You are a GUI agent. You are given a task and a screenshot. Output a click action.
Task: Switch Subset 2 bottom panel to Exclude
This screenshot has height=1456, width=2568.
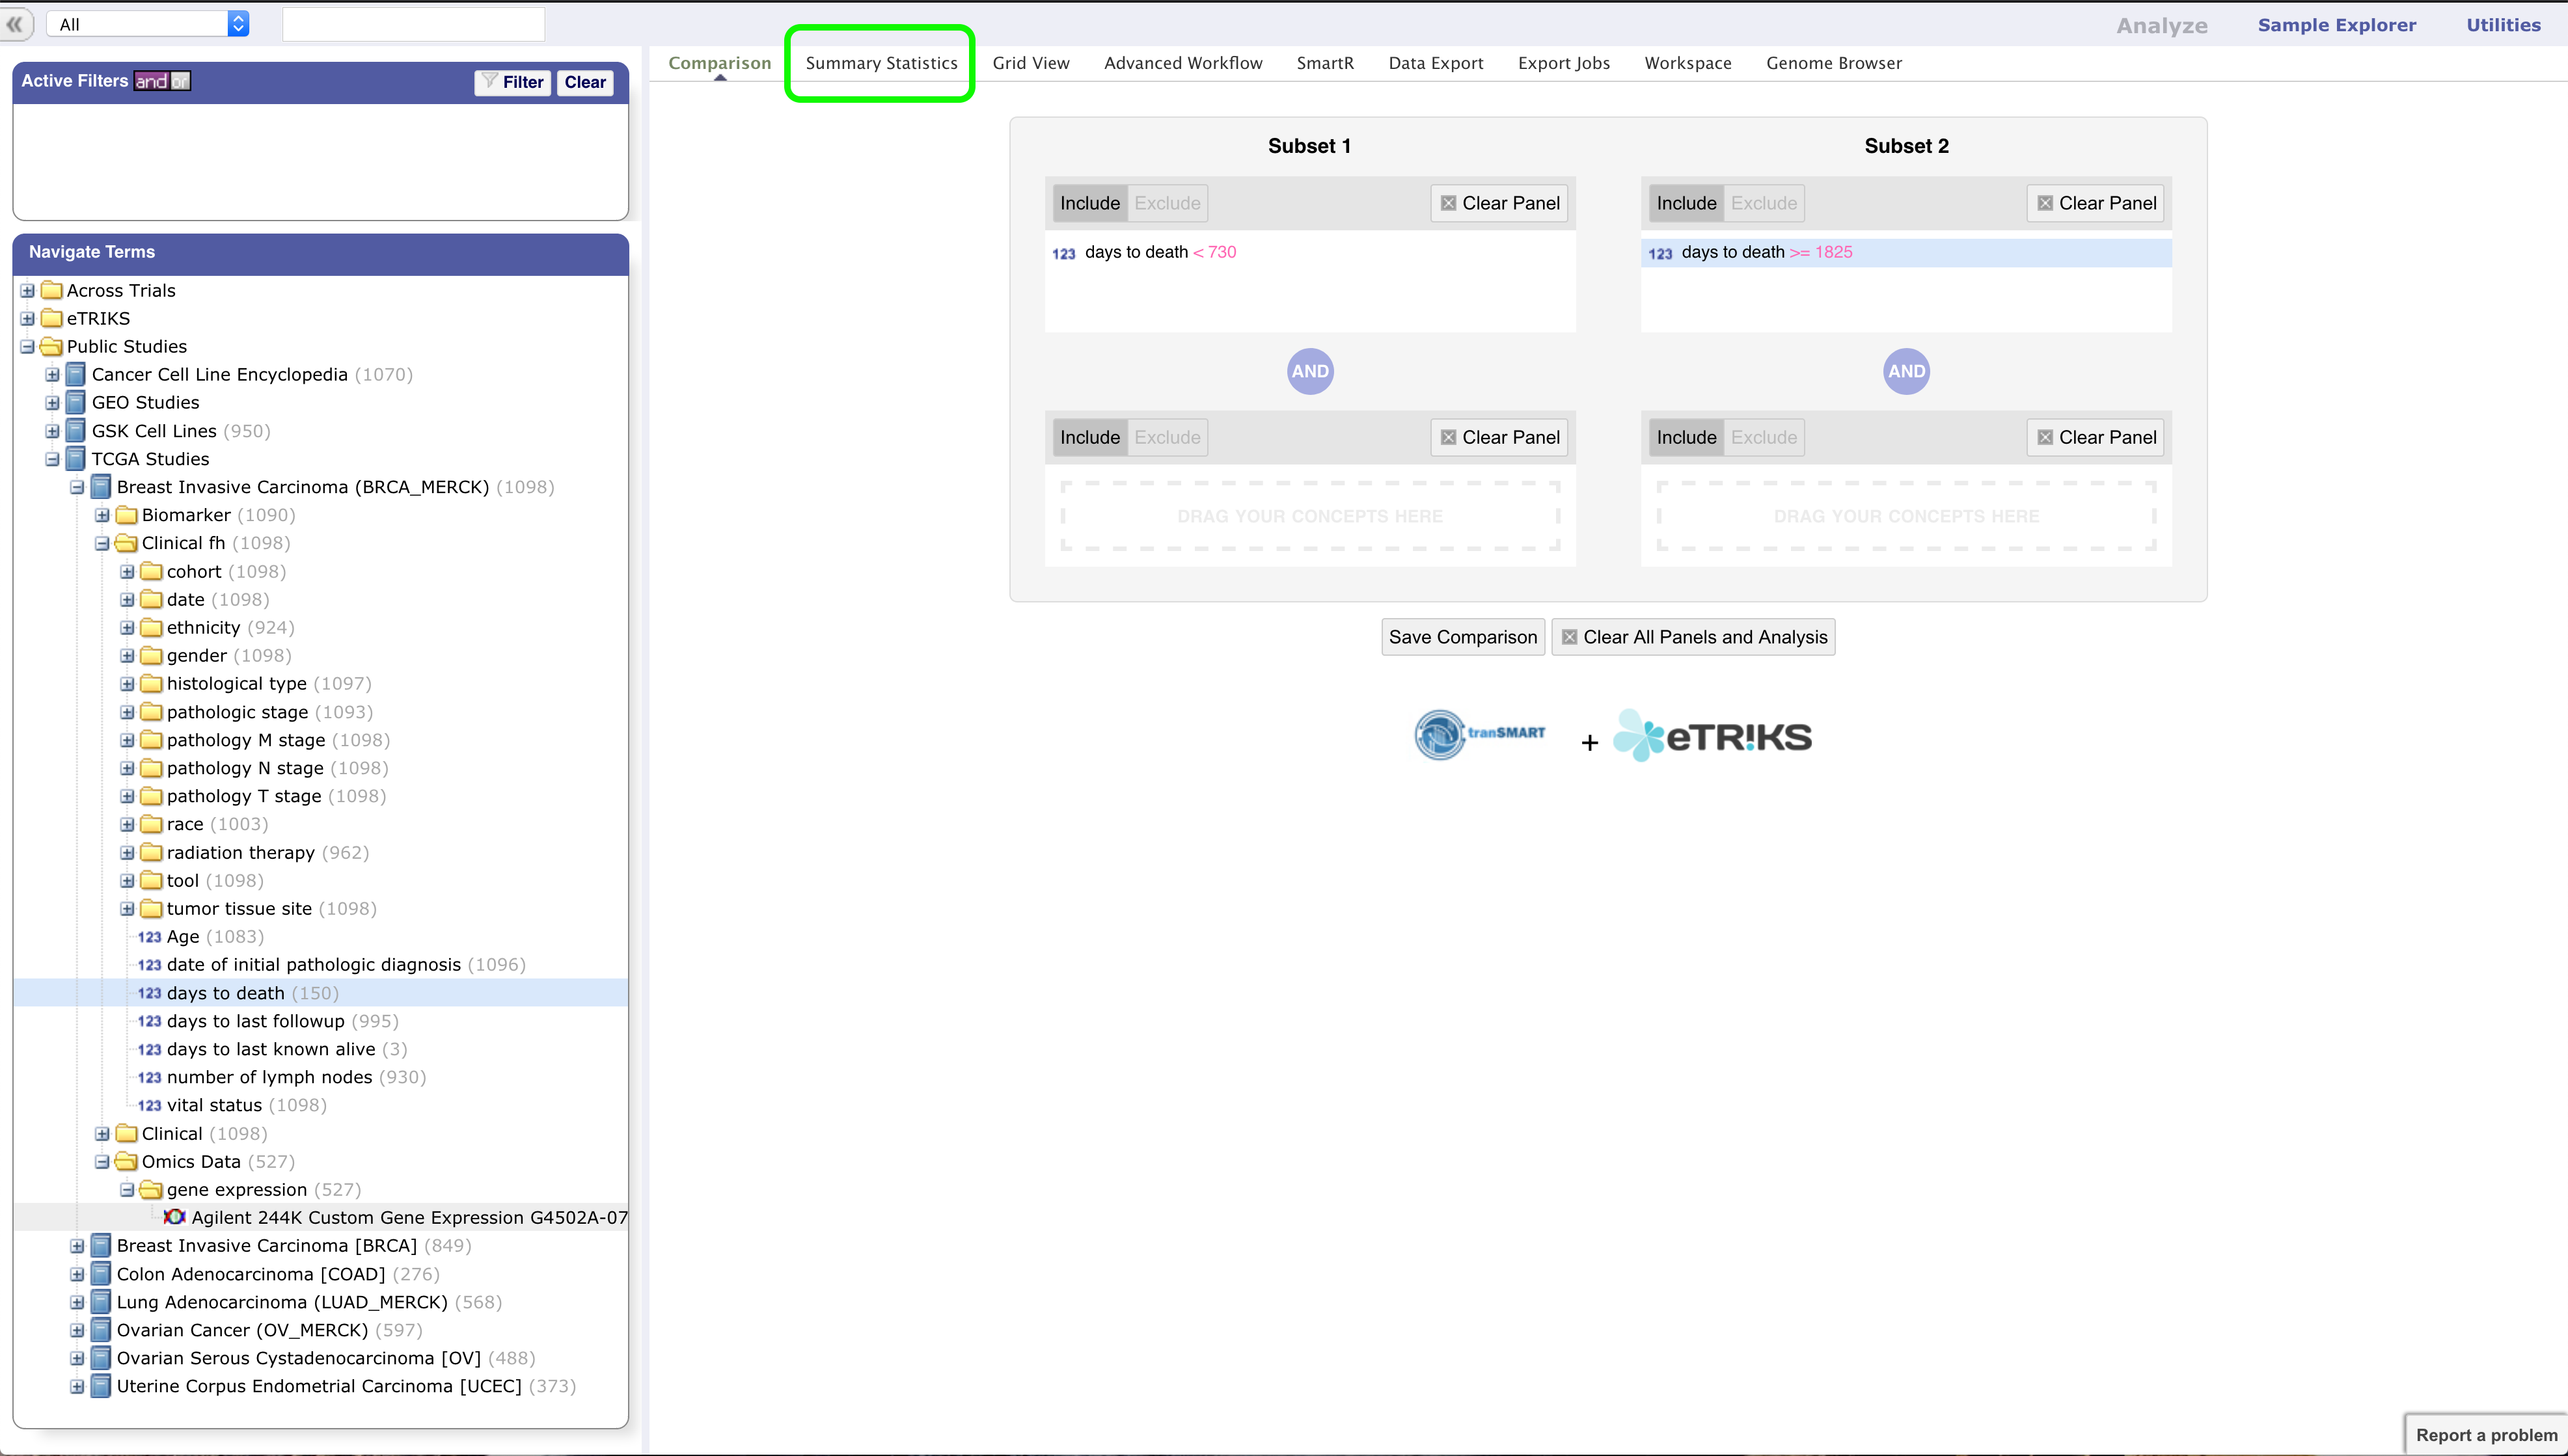[1763, 438]
